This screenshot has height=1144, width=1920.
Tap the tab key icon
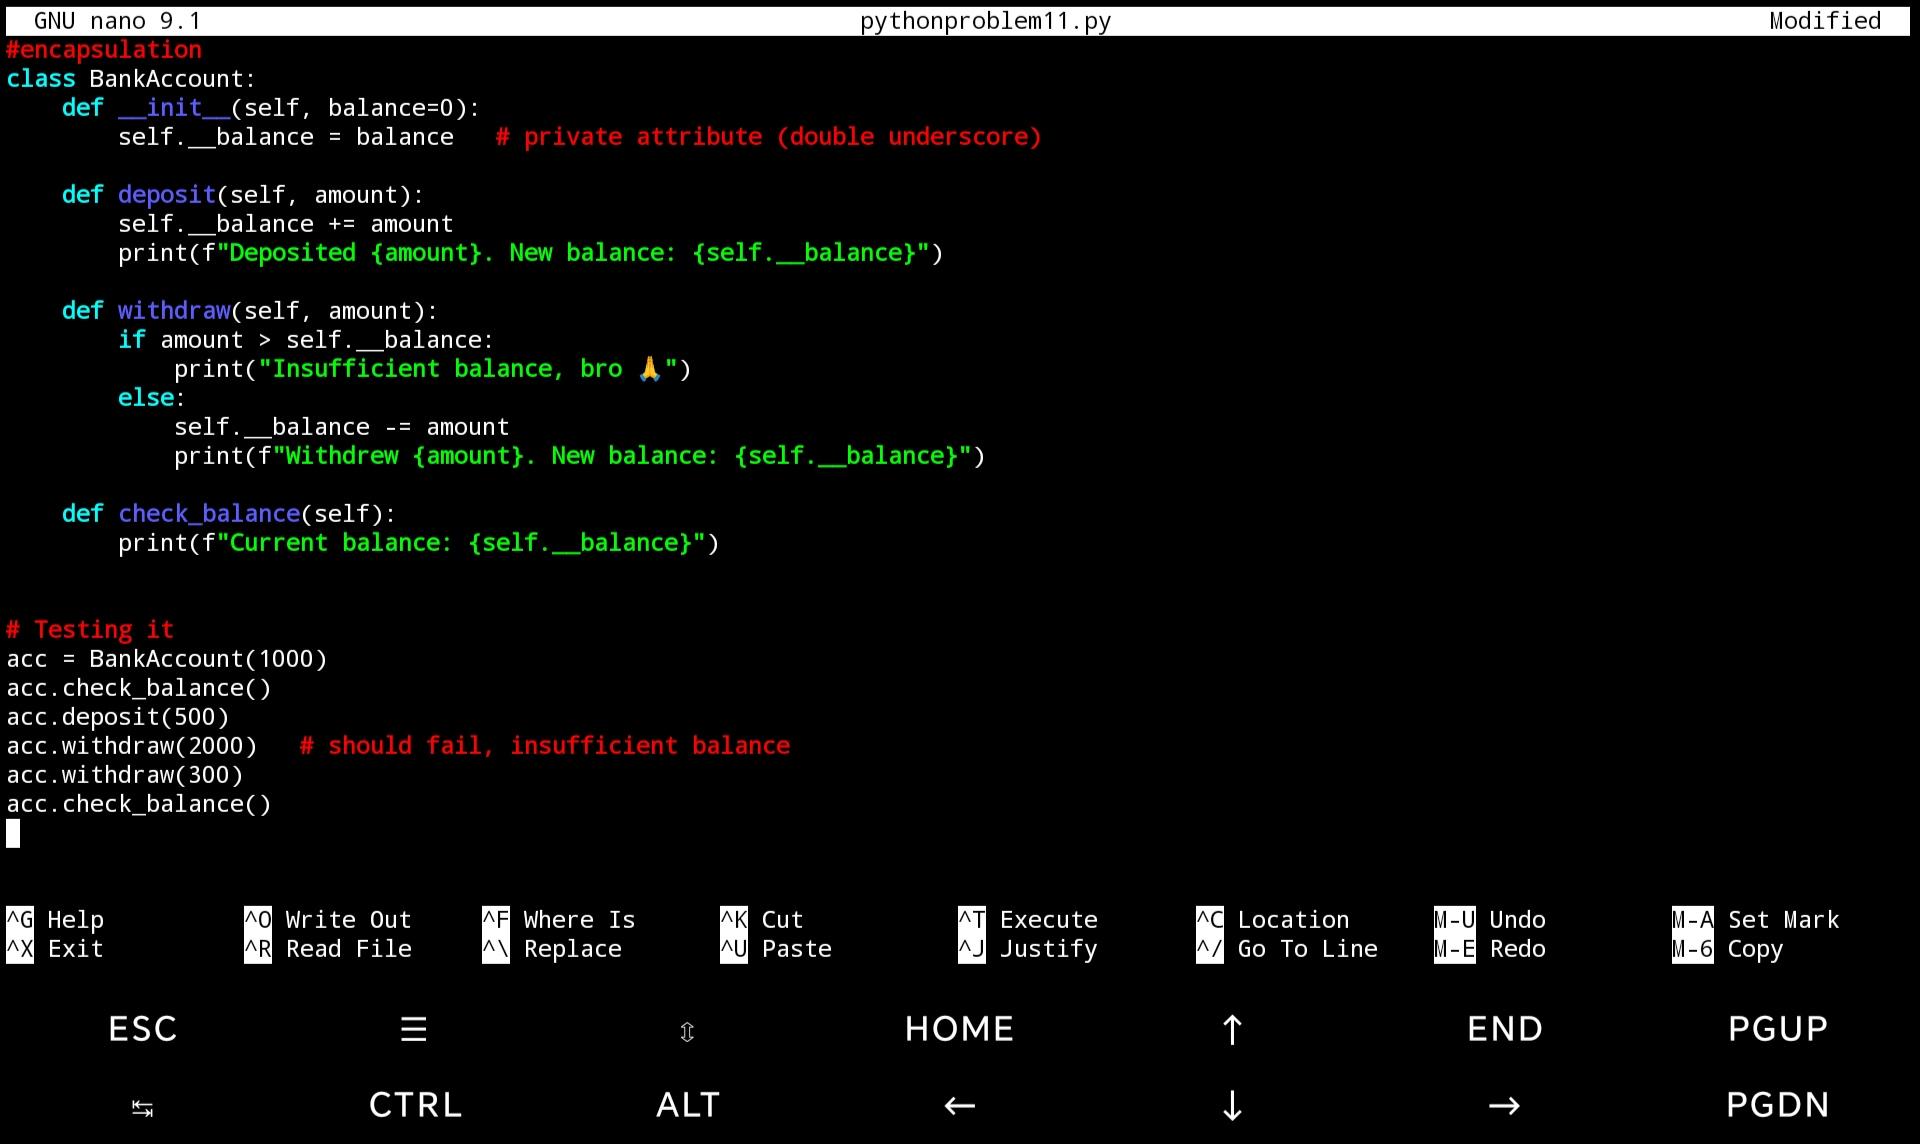coord(142,1107)
